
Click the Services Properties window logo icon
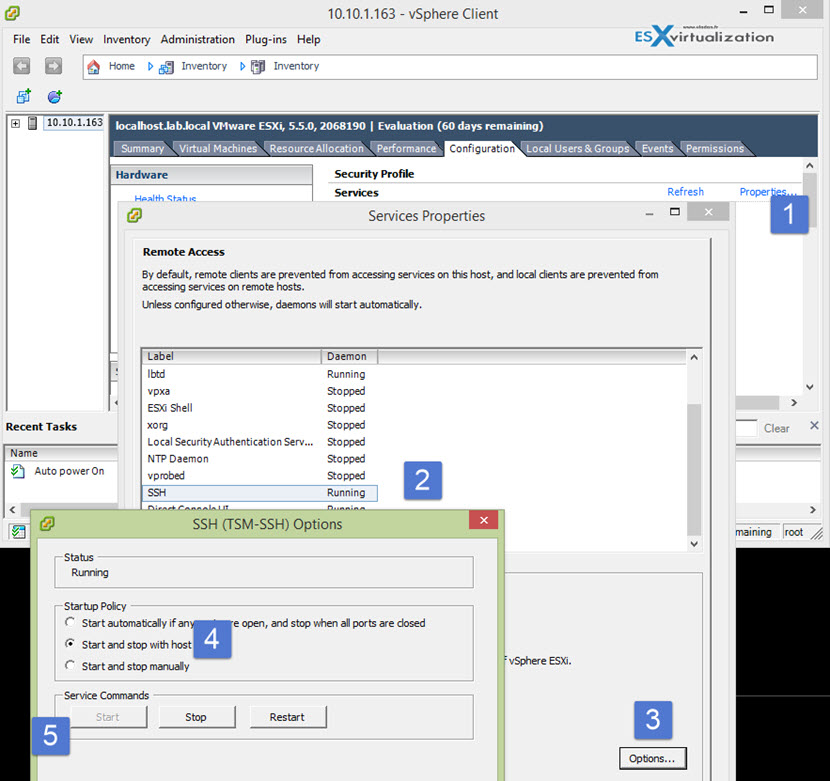point(134,216)
